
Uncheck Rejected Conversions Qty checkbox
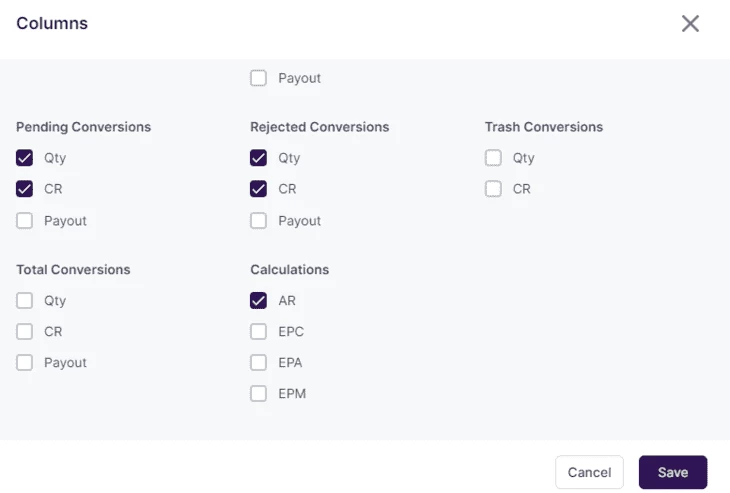coord(258,158)
